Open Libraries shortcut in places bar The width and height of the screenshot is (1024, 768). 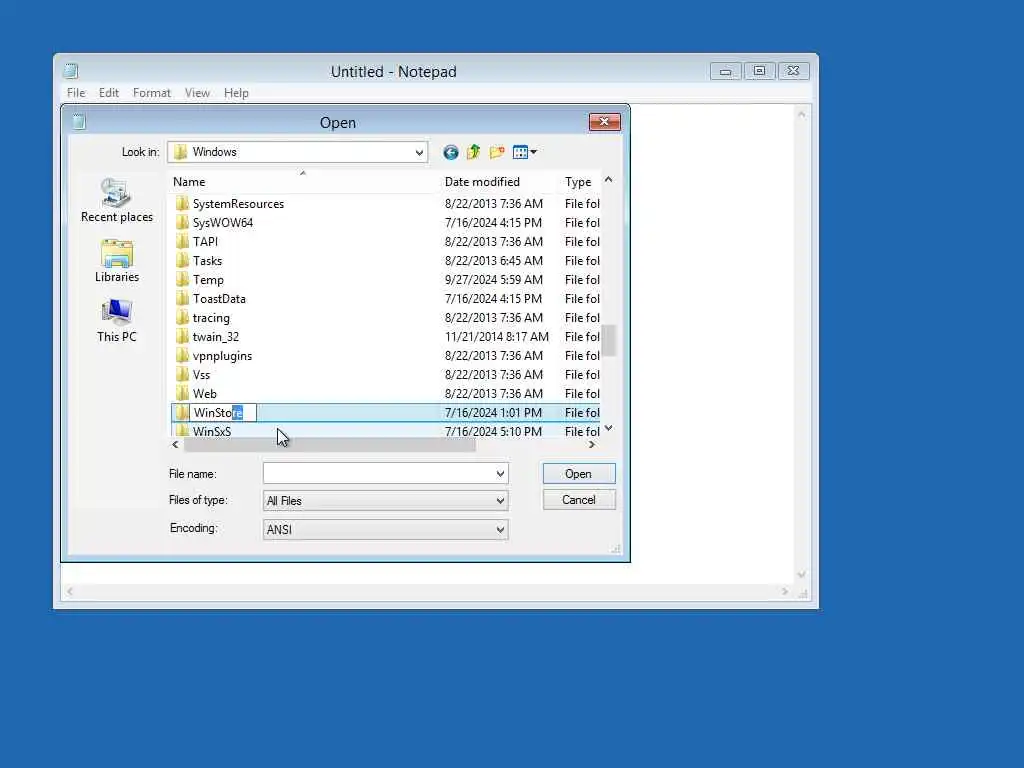click(x=117, y=261)
